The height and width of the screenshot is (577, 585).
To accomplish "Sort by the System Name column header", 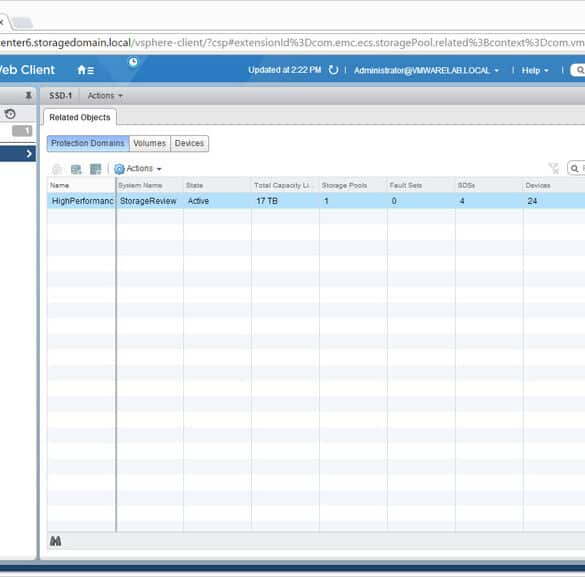I will tap(150, 185).
